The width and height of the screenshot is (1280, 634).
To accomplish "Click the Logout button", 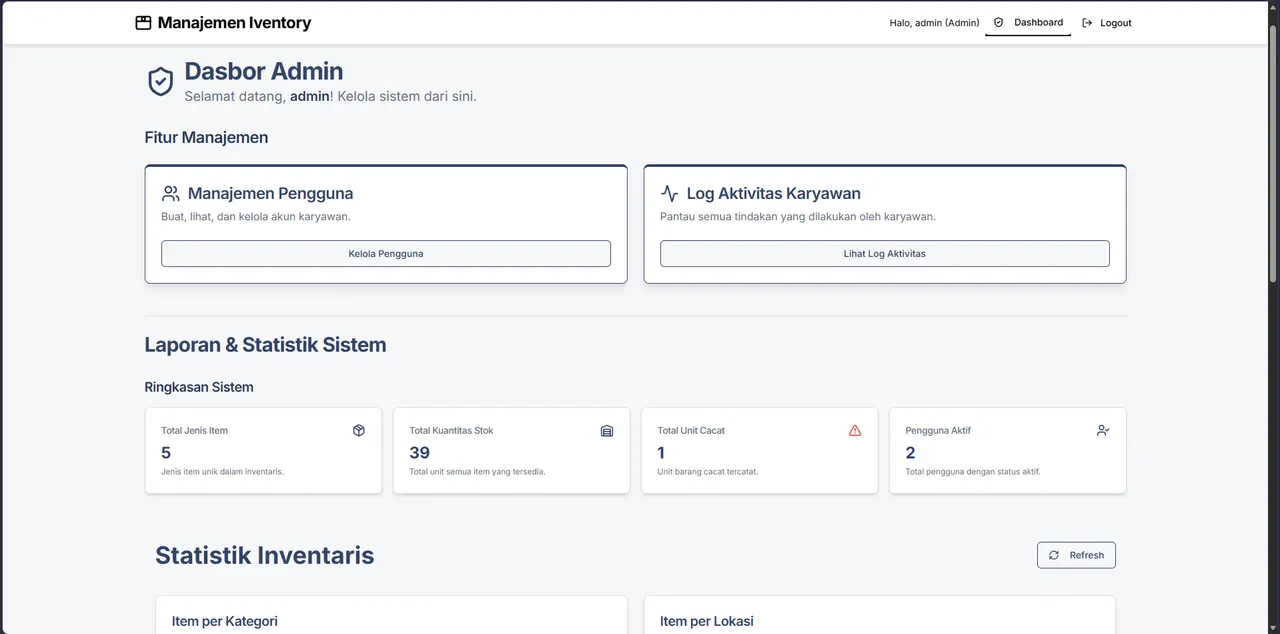I will click(1107, 23).
